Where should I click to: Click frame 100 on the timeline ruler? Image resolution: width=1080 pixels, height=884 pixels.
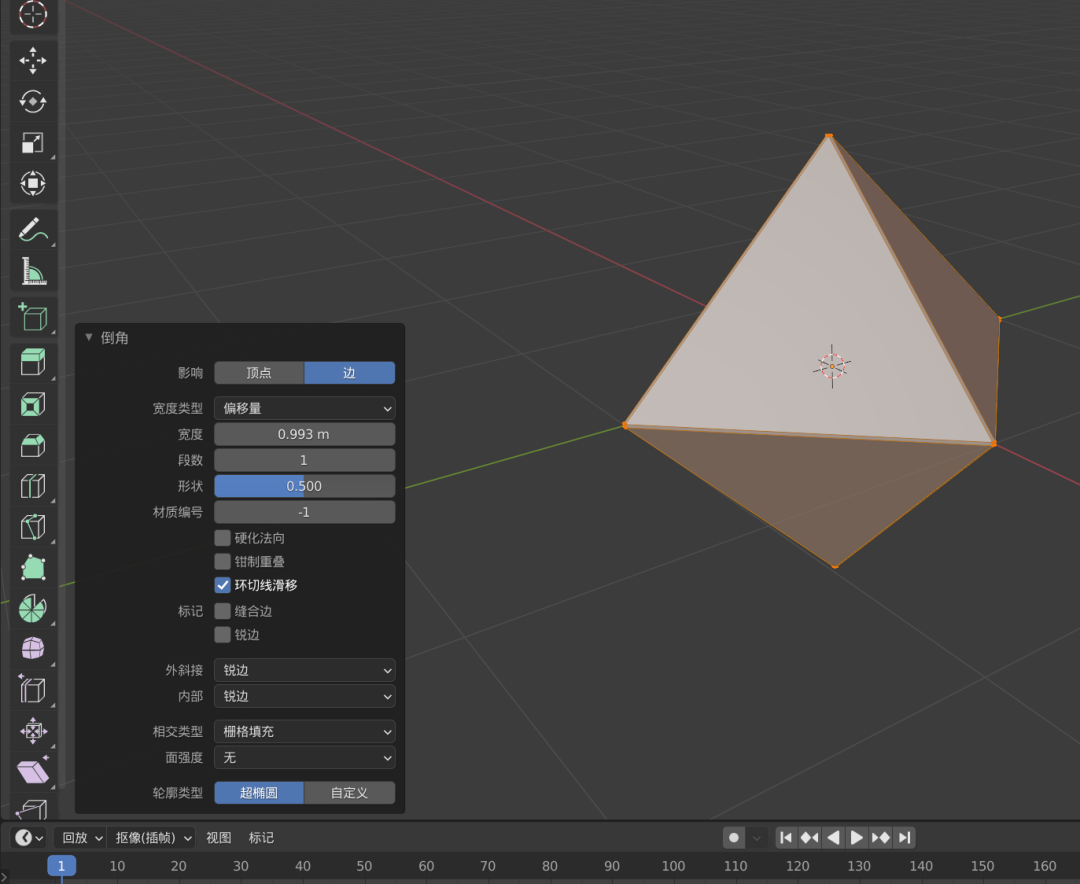(673, 866)
